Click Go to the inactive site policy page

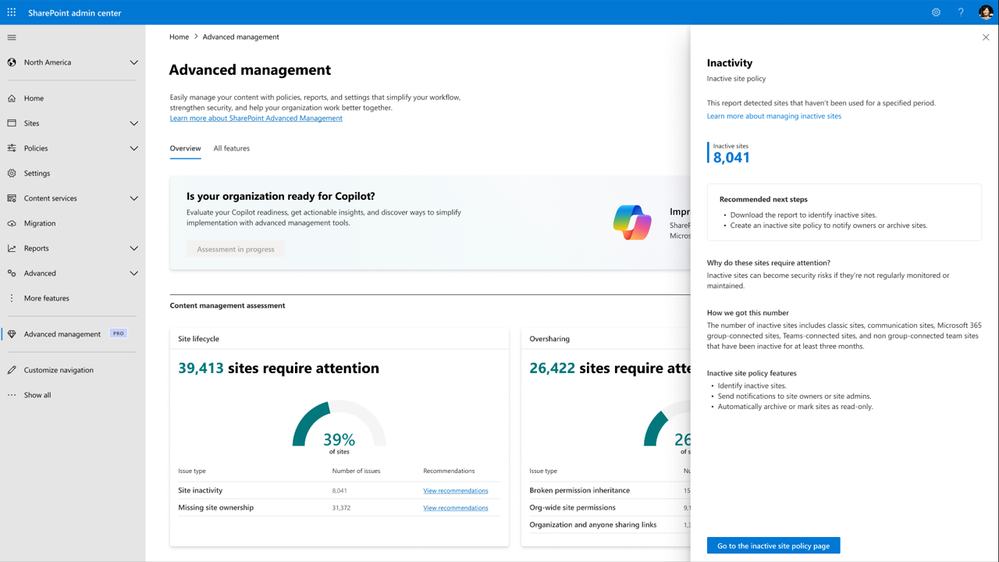[773, 545]
